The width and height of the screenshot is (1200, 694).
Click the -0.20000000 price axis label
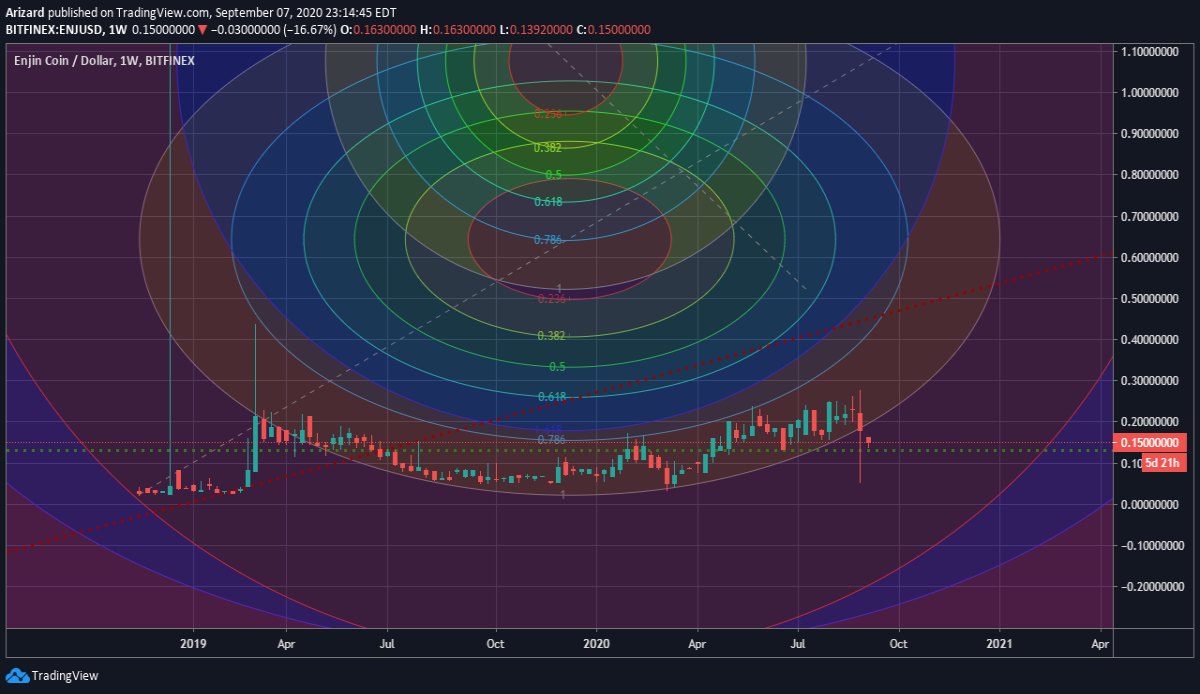click(1151, 587)
